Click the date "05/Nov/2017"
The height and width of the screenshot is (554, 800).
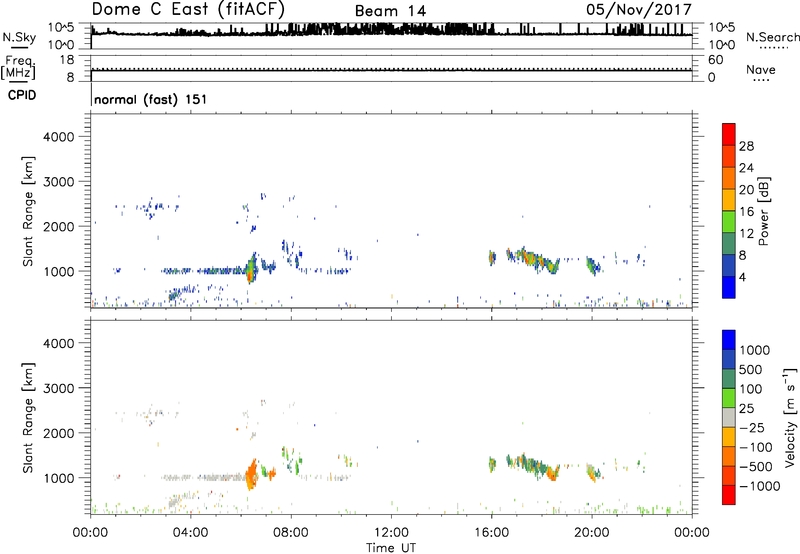(639, 10)
